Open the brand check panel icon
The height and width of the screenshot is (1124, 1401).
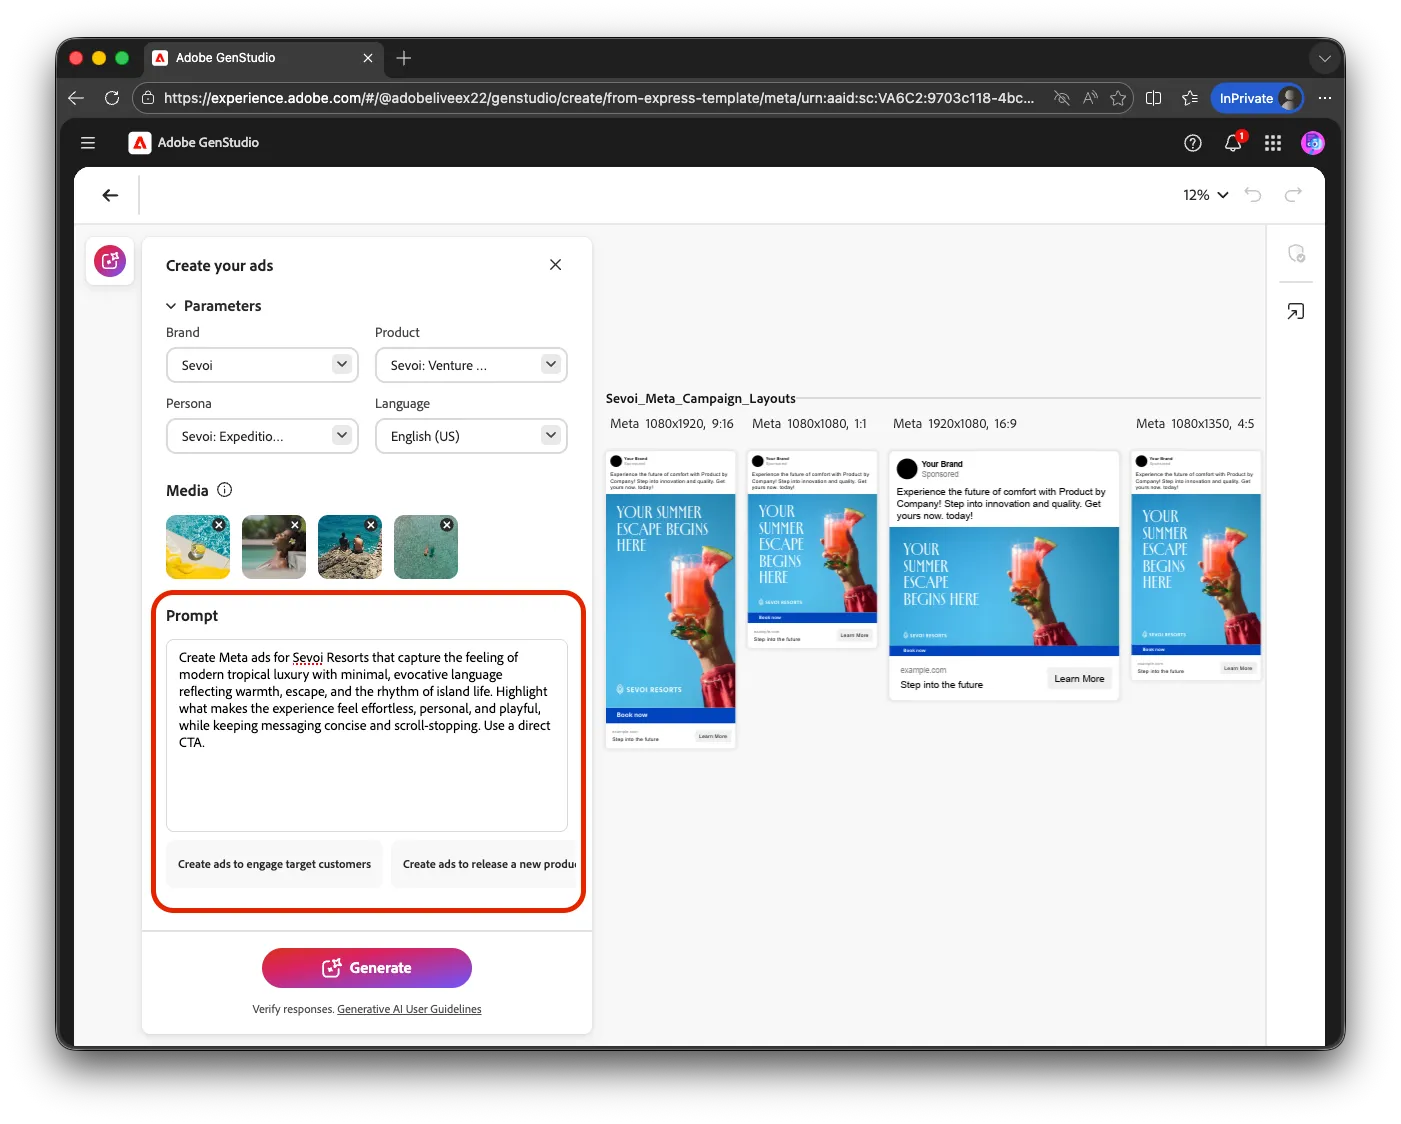click(x=1296, y=254)
